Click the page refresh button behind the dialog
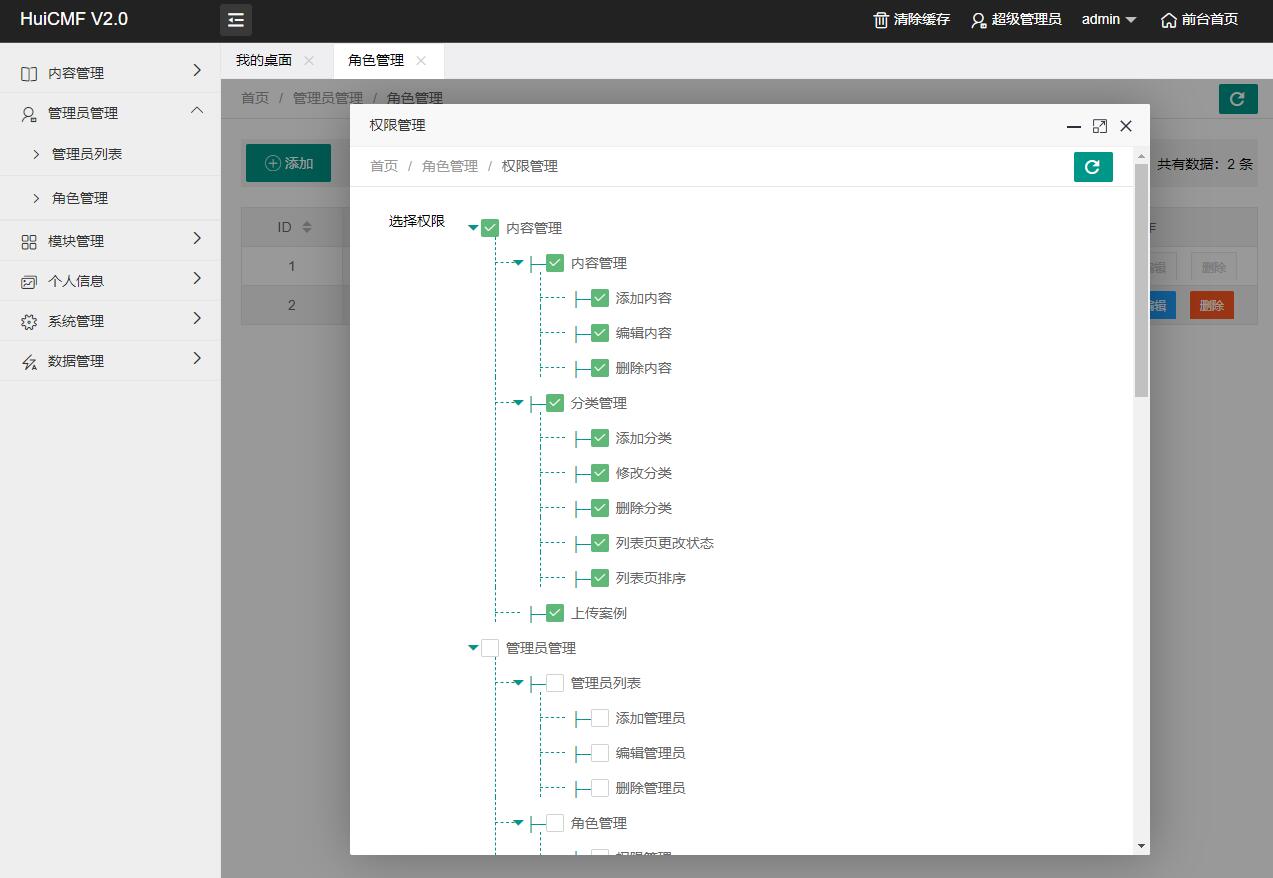The image size is (1273, 878). 1238,99
